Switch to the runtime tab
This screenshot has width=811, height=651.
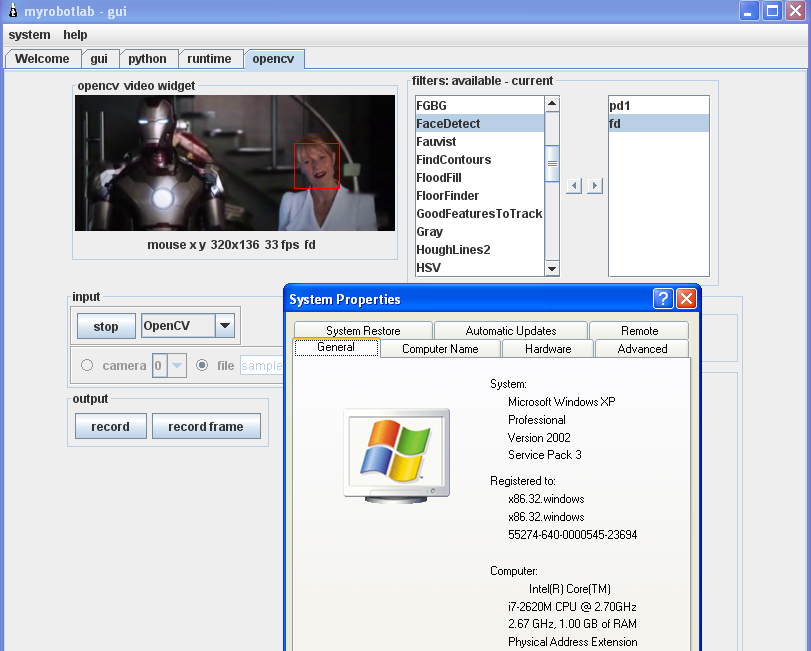pyautogui.click(x=209, y=59)
